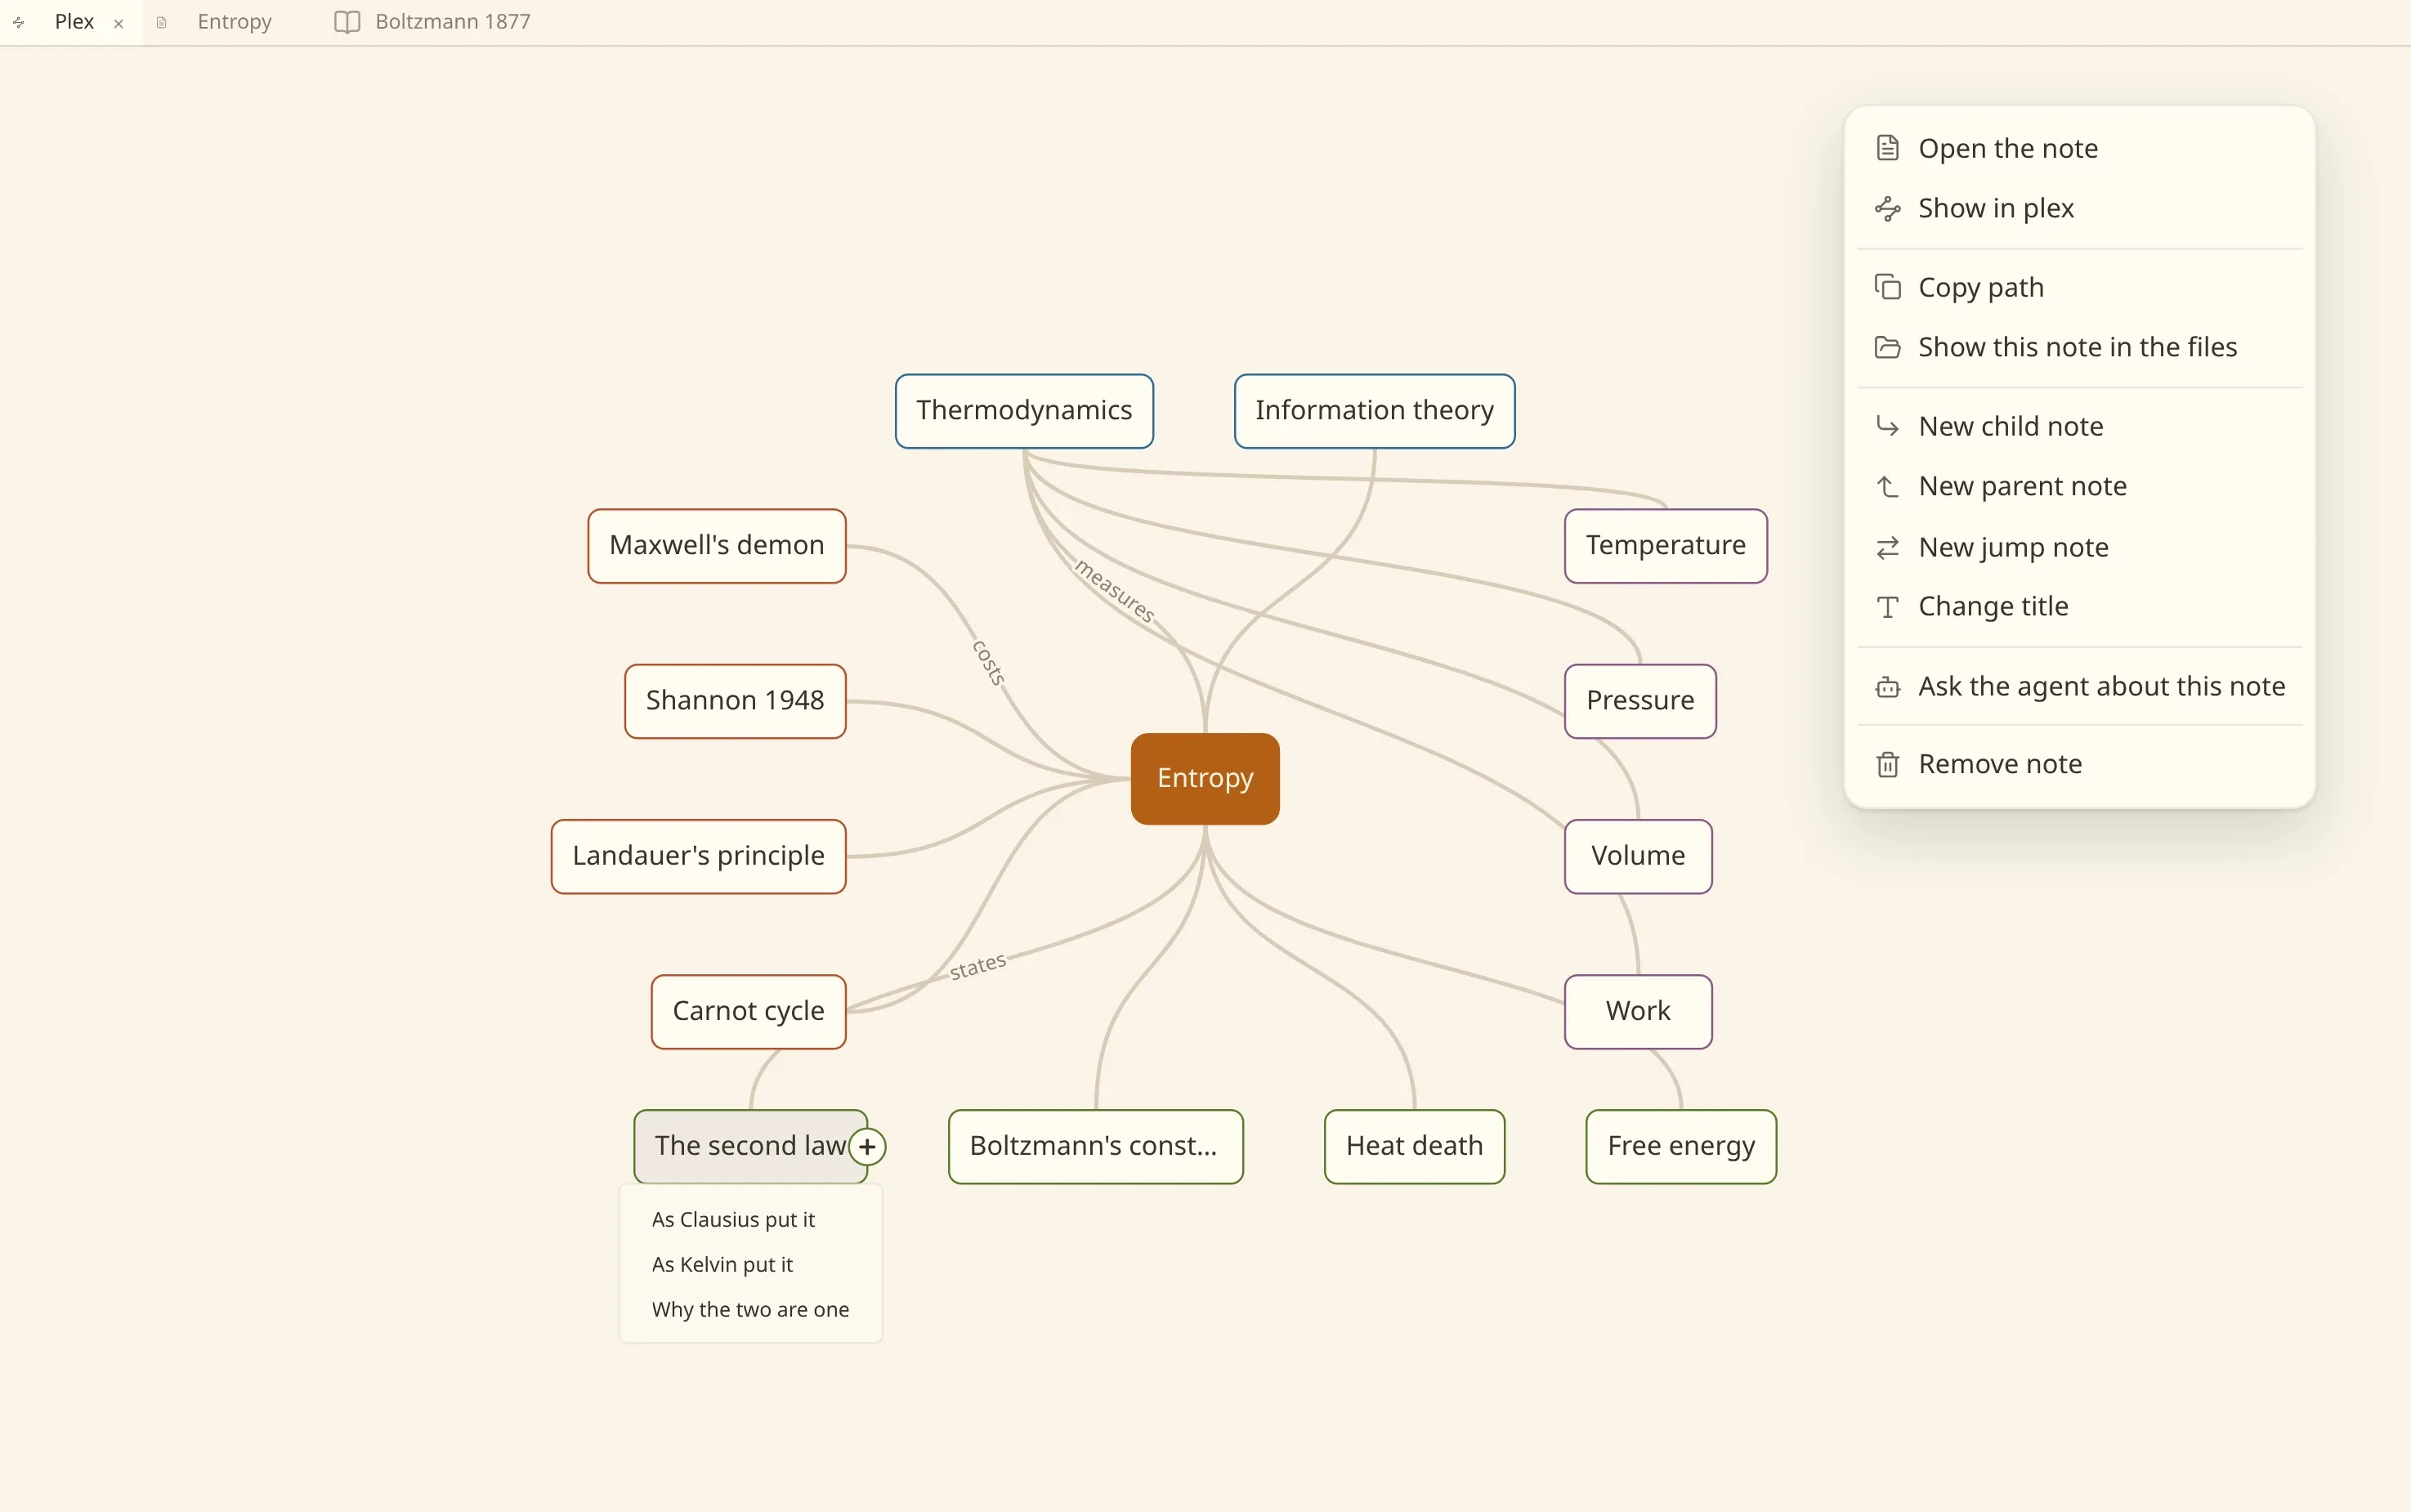Jump to heading As Kelvin put it
This screenshot has width=2411, height=1512.
click(750, 1264)
